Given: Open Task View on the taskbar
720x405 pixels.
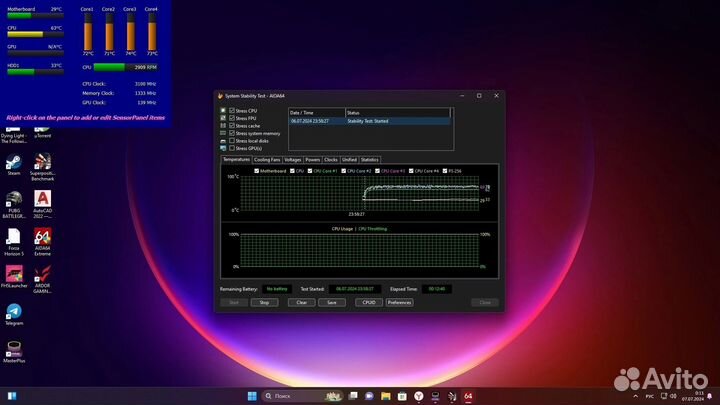Looking at the screenshot, I should (353, 396).
